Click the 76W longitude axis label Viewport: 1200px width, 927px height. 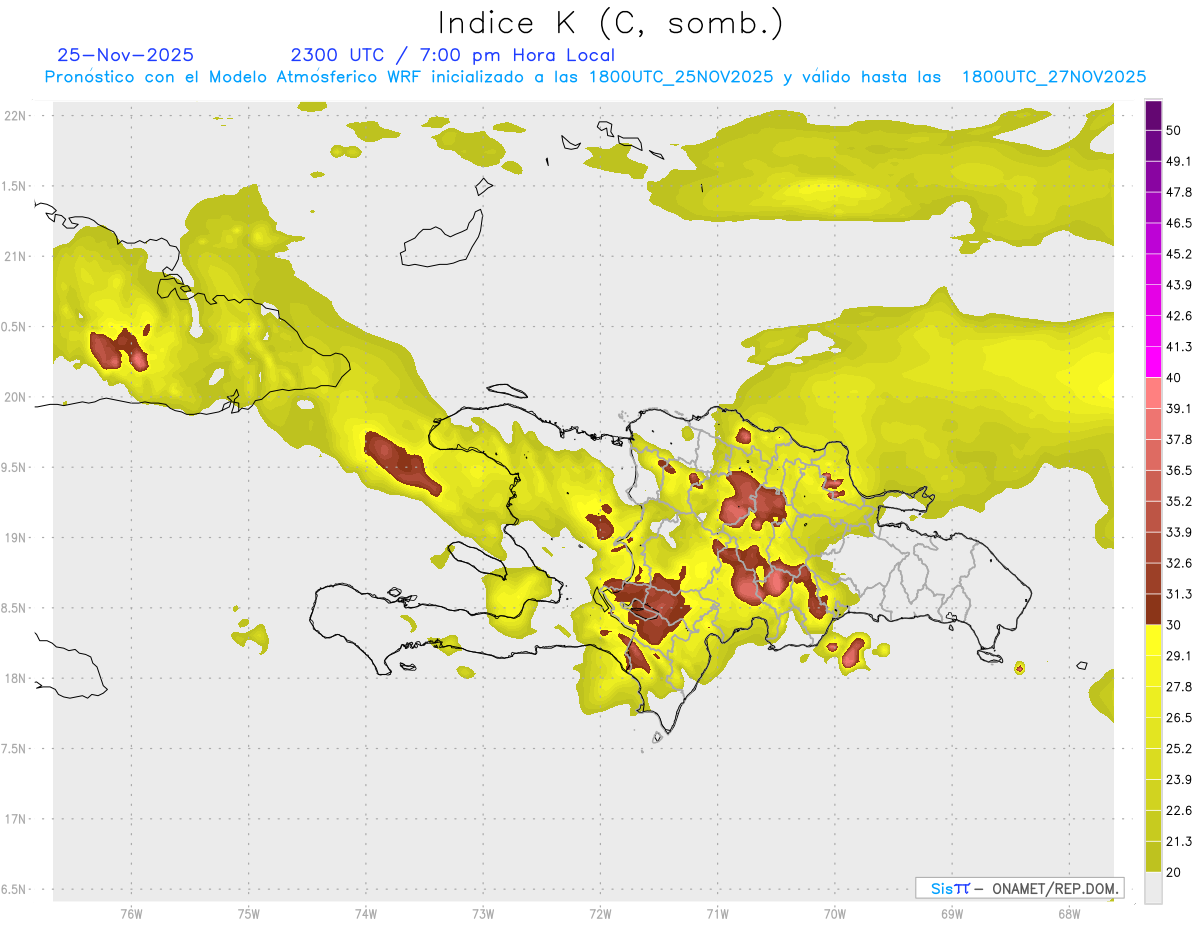(x=131, y=913)
